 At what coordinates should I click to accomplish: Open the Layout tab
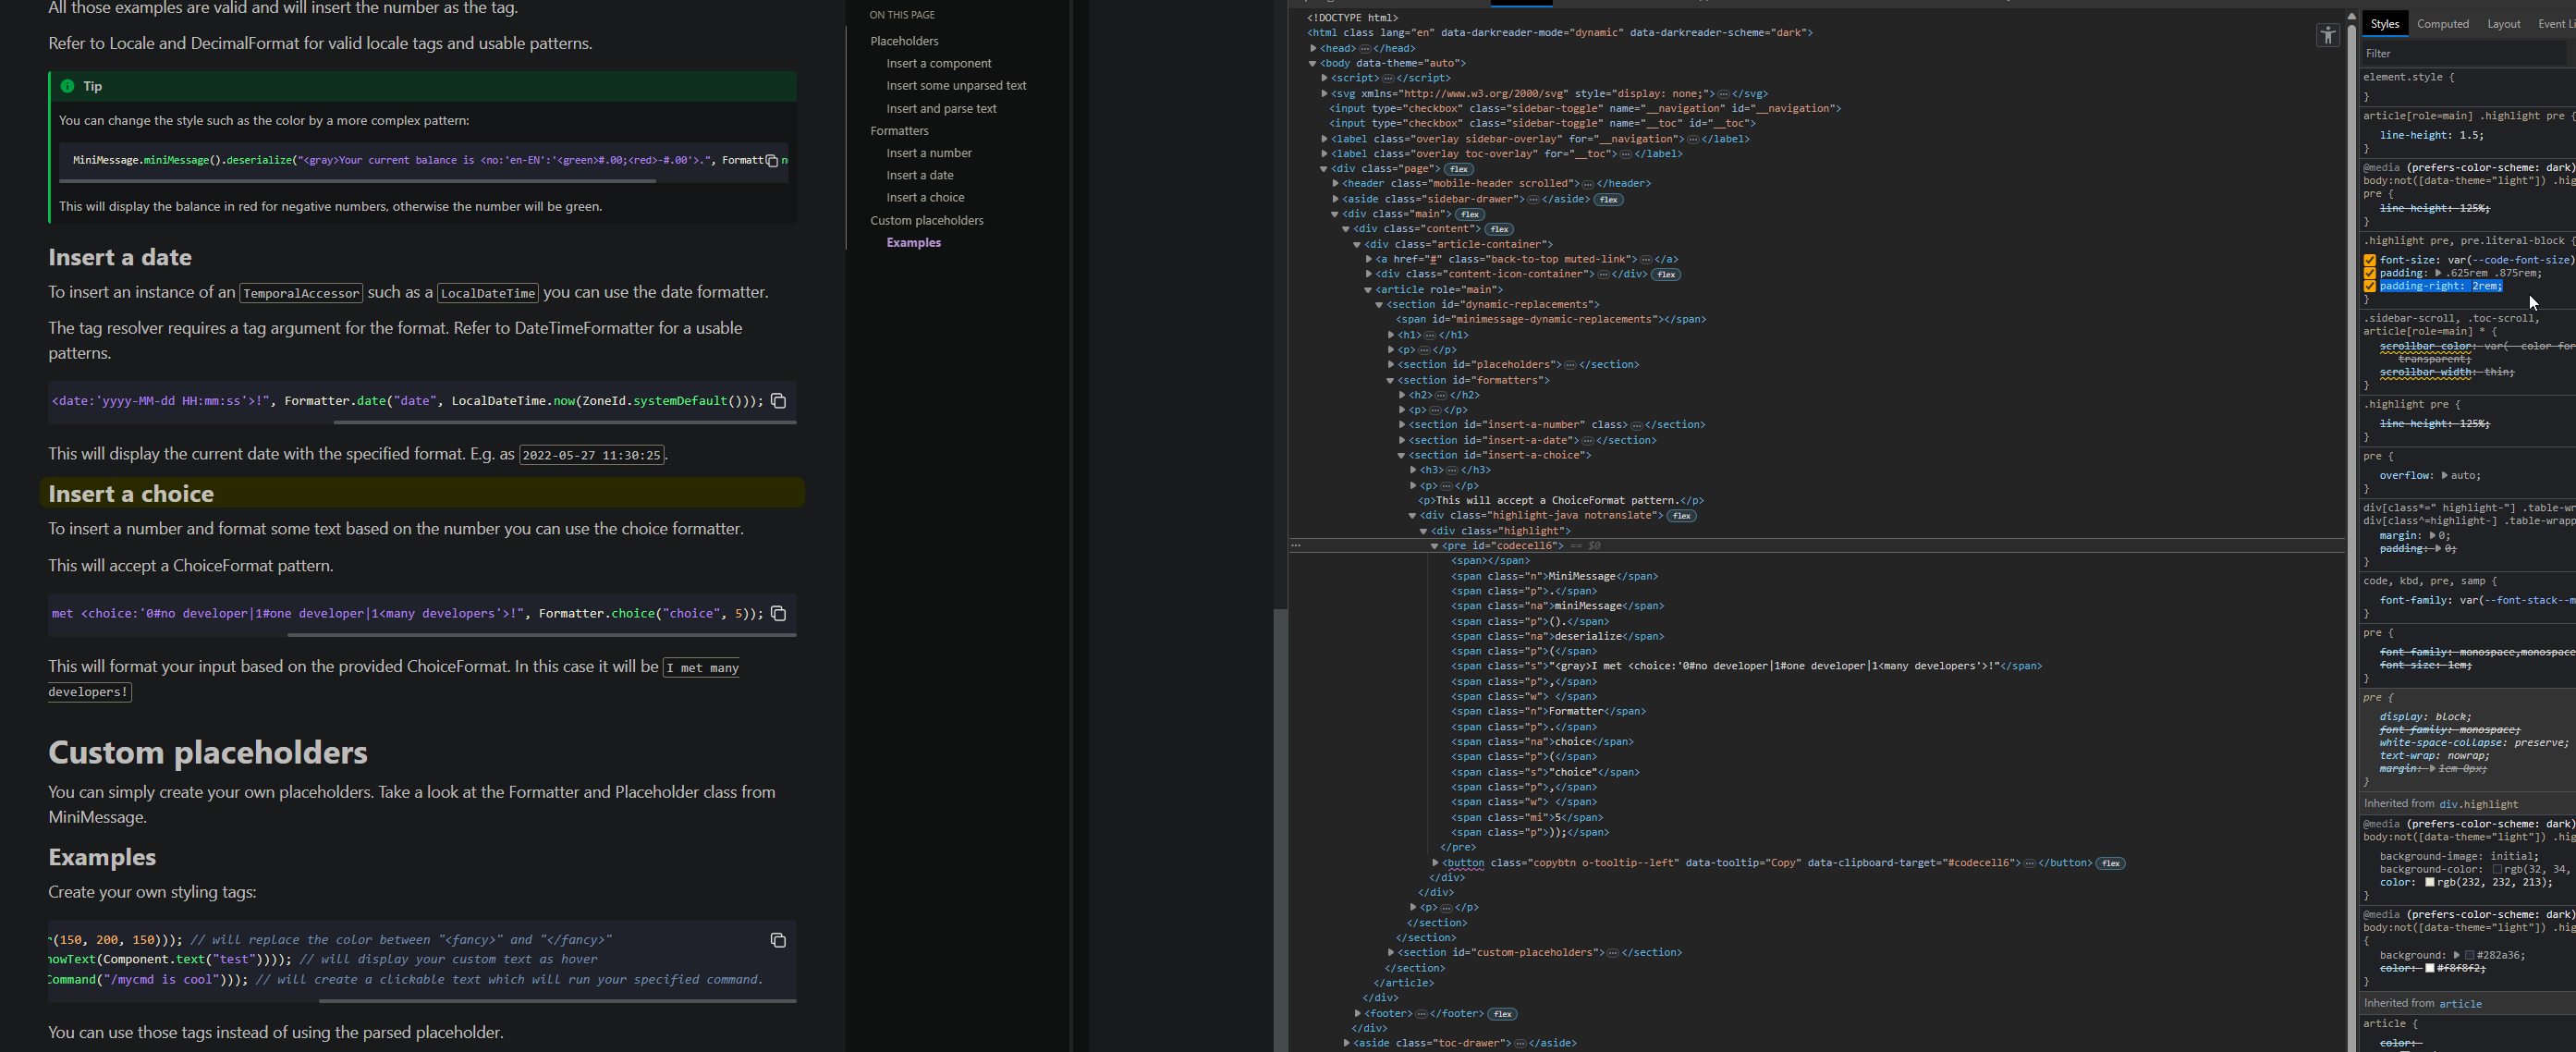[x=2503, y=24]
